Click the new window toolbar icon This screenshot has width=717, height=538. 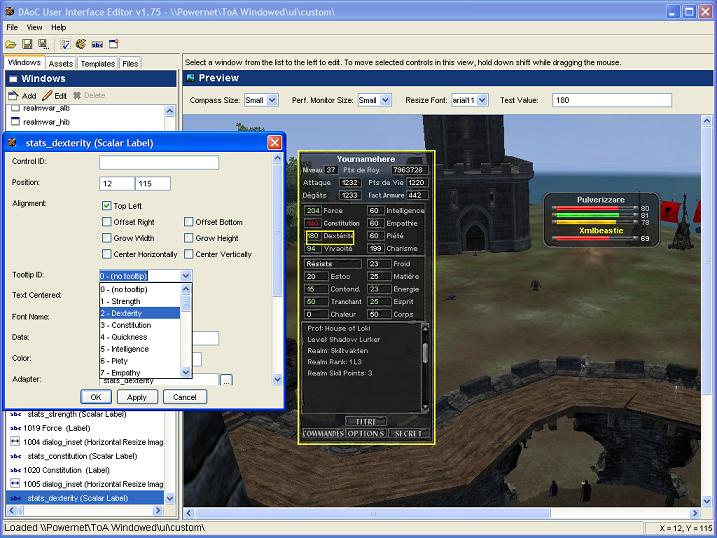point(113,44)
